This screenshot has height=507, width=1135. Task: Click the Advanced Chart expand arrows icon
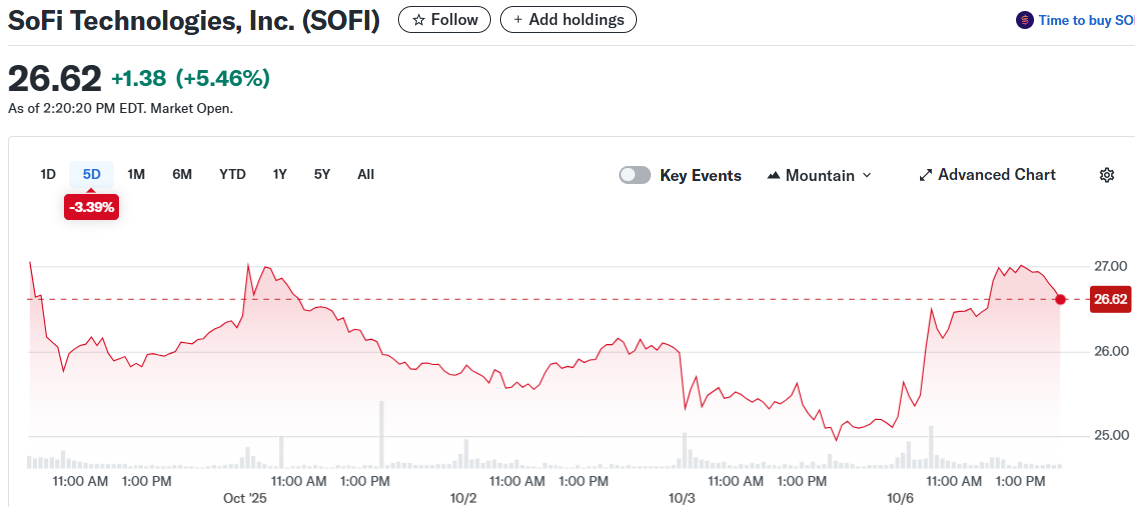coord(925,175)
